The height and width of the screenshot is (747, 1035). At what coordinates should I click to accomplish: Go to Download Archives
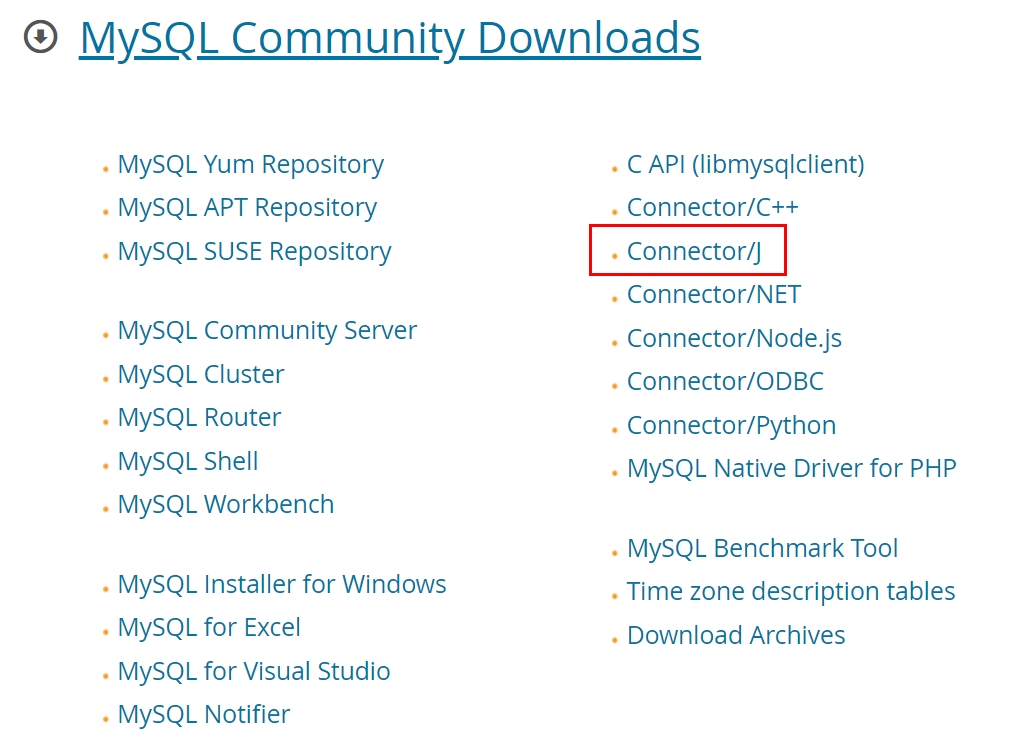click(x=736, y=635)
